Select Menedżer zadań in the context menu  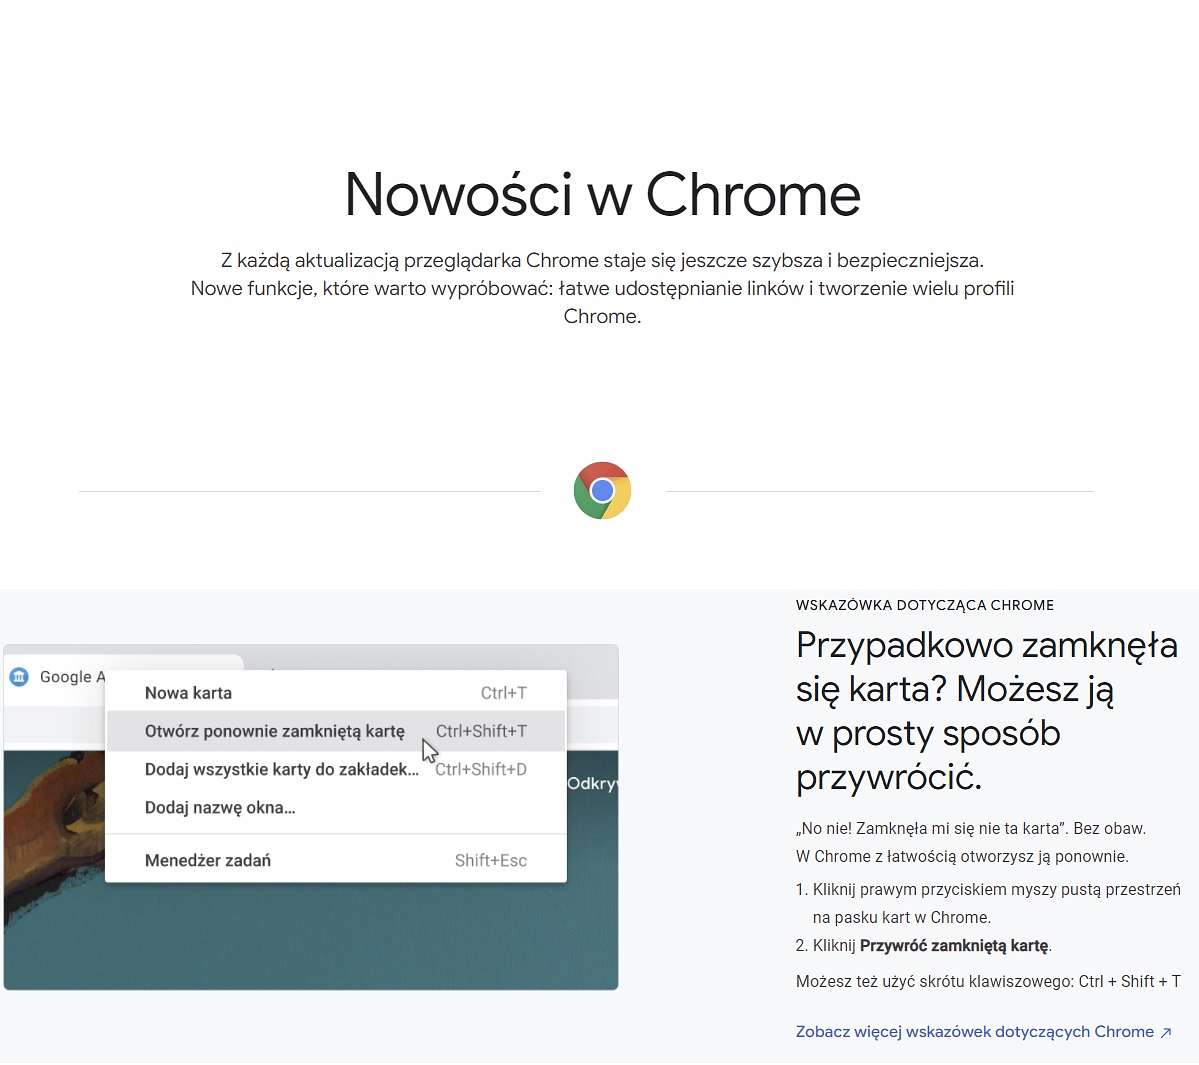tap(336, 860)
